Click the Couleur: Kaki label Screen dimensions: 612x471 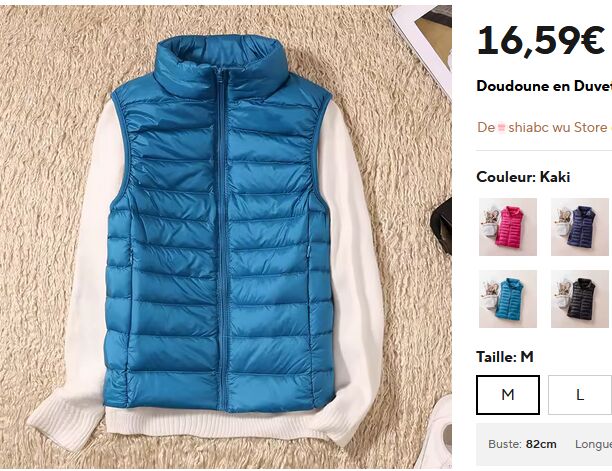pyautogui.click(x=523, y=177)
